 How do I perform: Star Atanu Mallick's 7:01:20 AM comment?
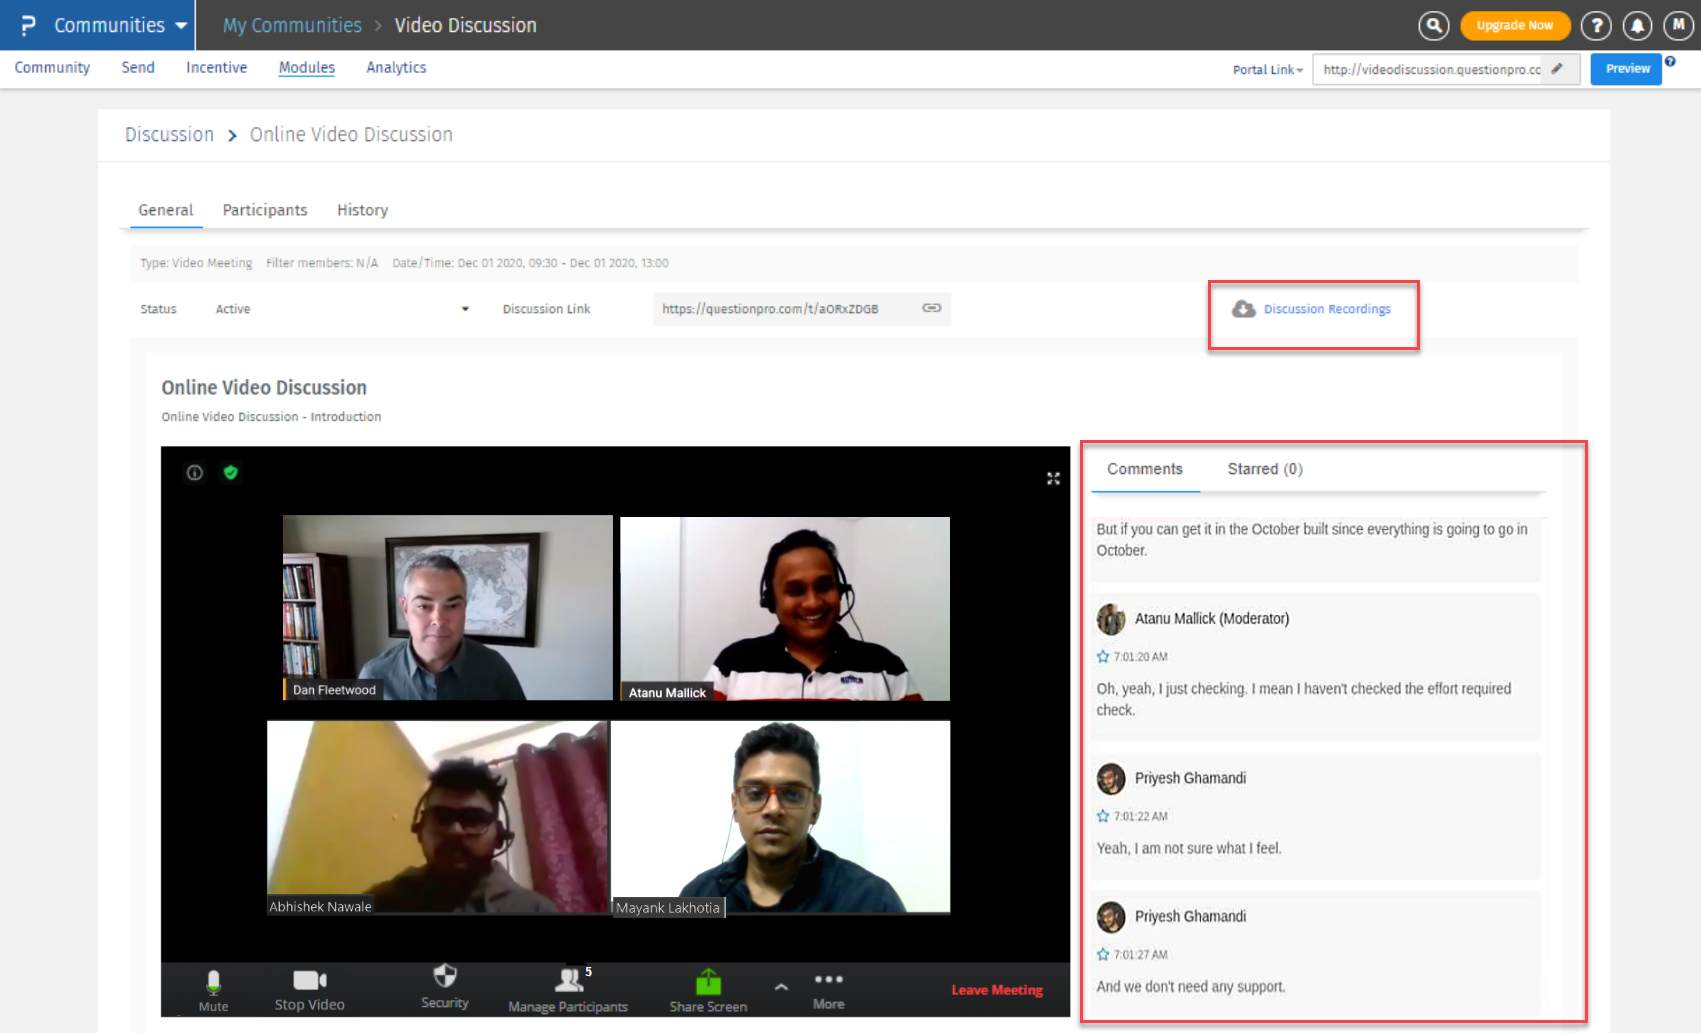(1103, 657)
